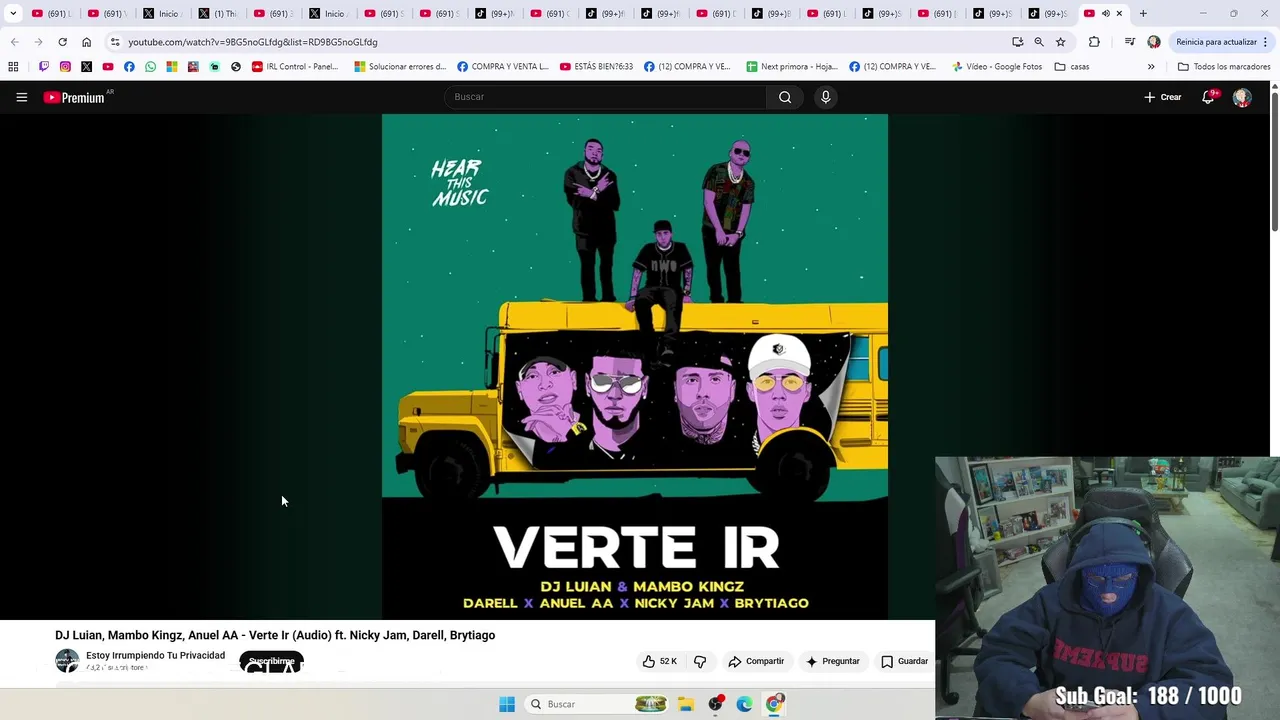Open the Chrome extensions puzzle icon
This screenshot has height=720, width=1280.
tap(1094, 42)
